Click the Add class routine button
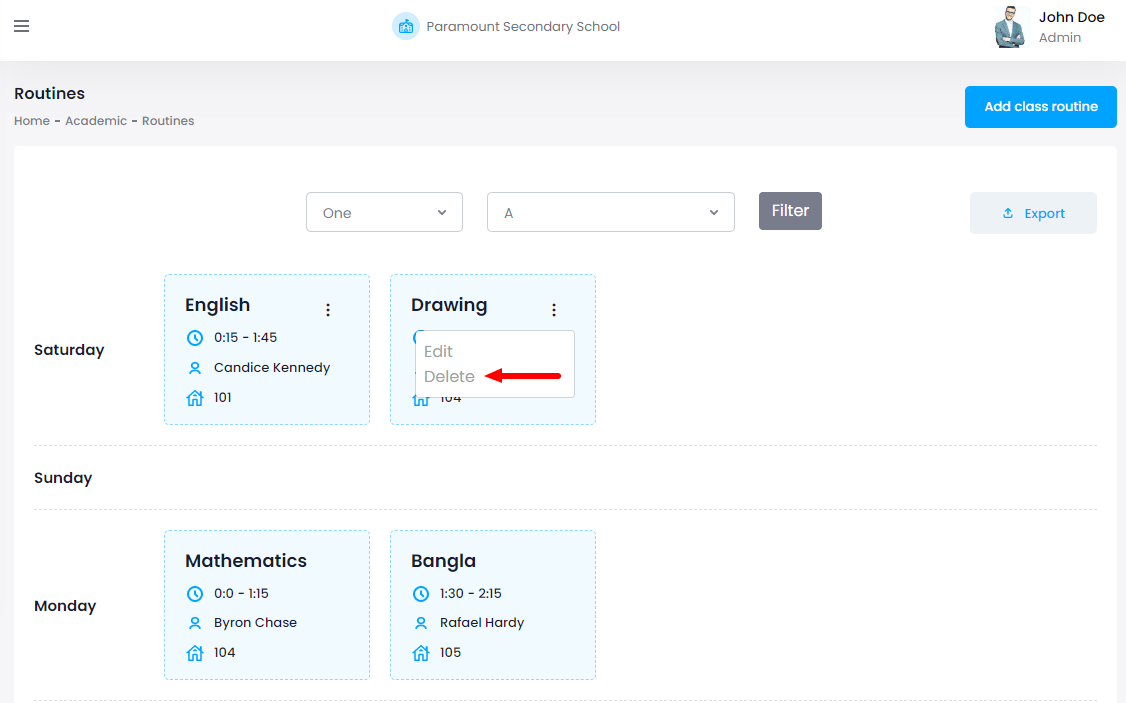Image resolution: width=1126 pixels, height=703 pixels. point(1040,107)
